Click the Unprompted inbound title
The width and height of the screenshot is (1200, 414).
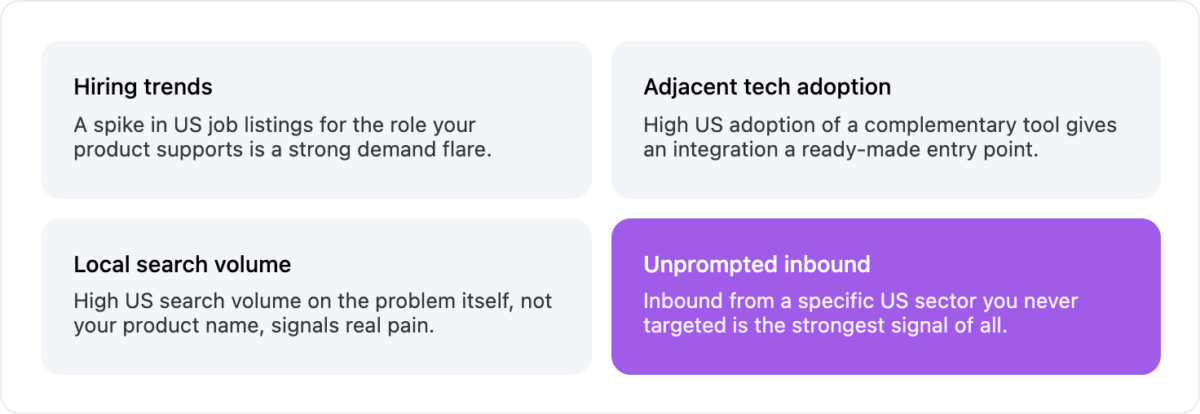[x=757, y=265]
